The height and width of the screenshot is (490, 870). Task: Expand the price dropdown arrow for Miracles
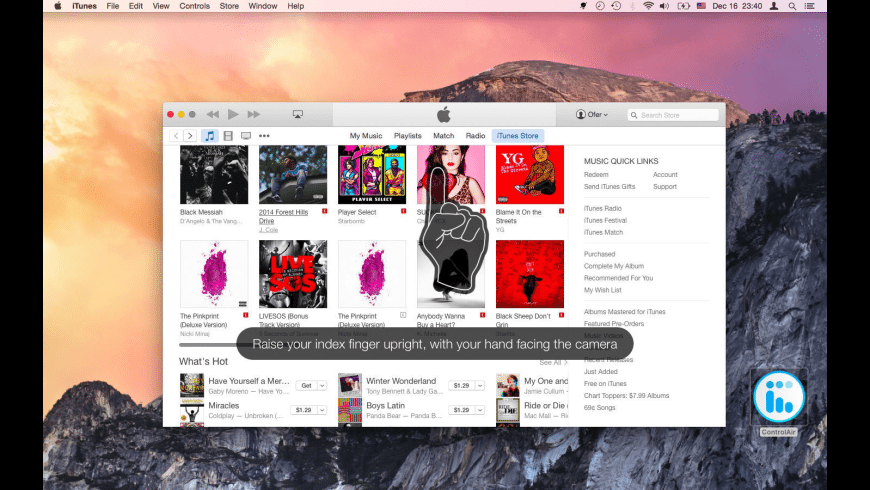click(322, 410)
